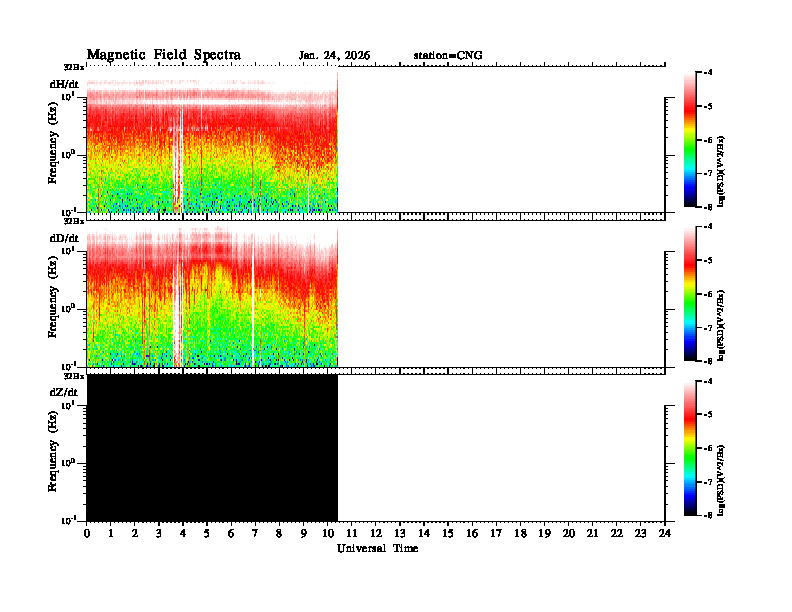The height and width of the screenshot is (612, 792).
Task: Click hour "9" on the time axis
Action: pyautogui.click(x=304, y=534)
